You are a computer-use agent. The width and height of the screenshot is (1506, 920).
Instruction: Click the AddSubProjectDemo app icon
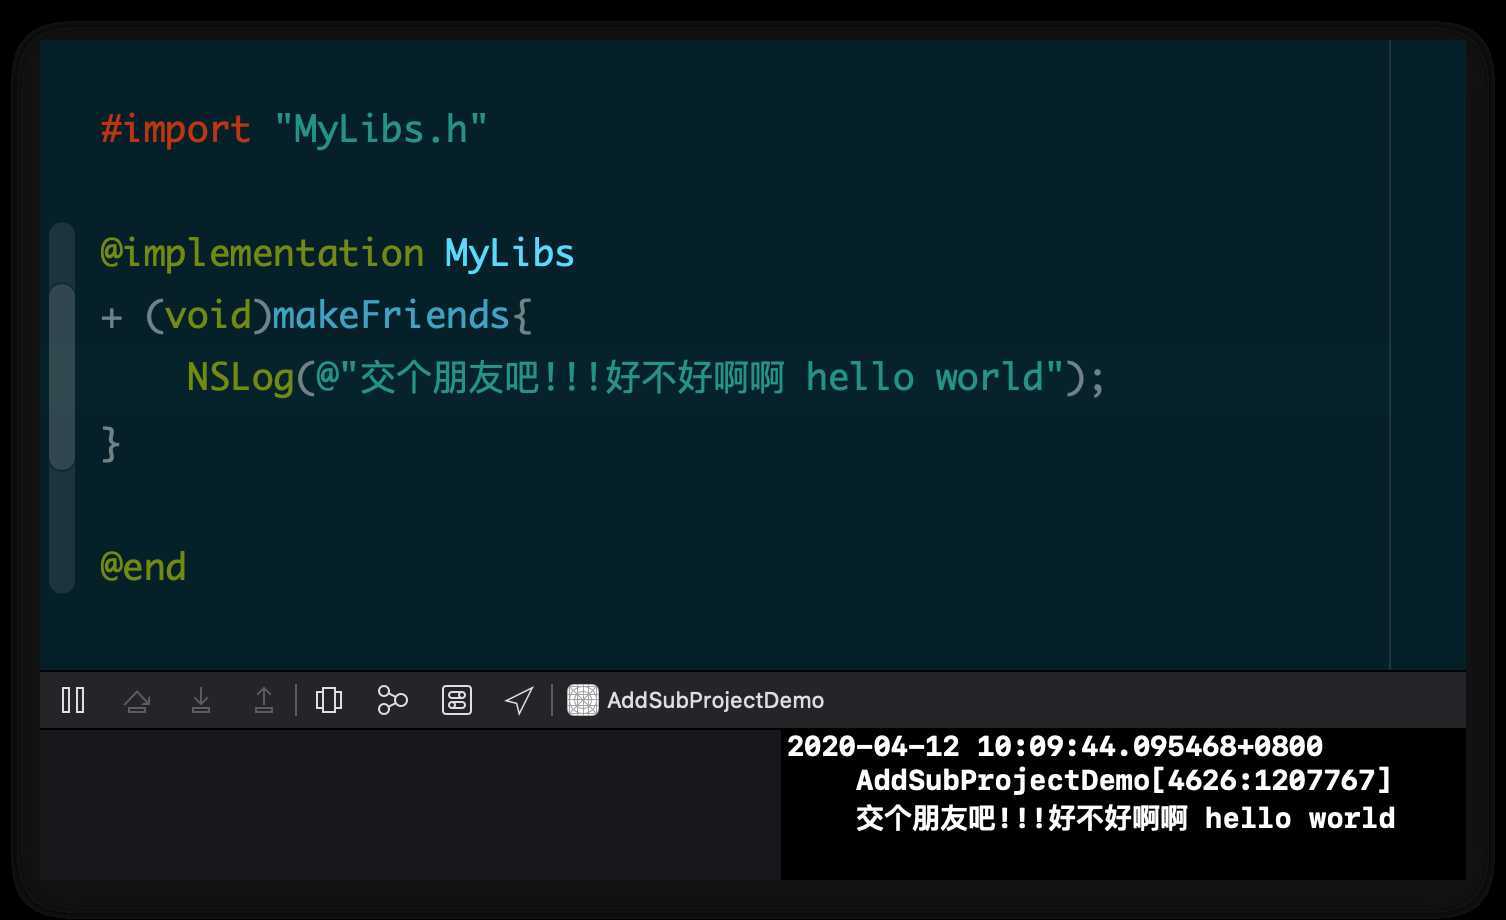583,700
